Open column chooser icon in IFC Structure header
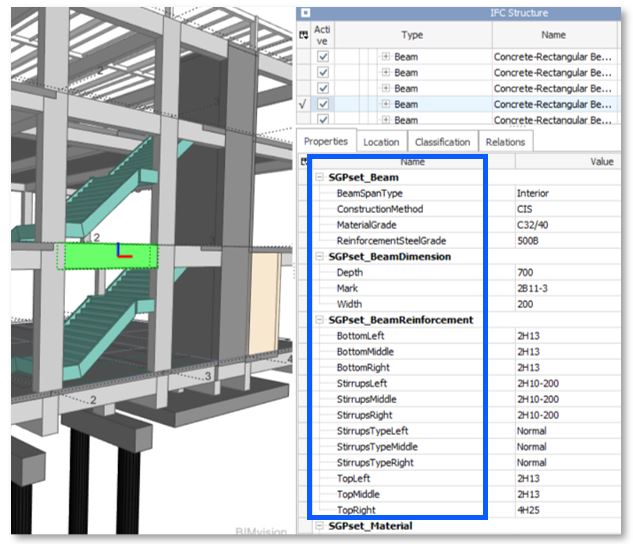The width and height of the screenshot is (633, 544). 303,35
